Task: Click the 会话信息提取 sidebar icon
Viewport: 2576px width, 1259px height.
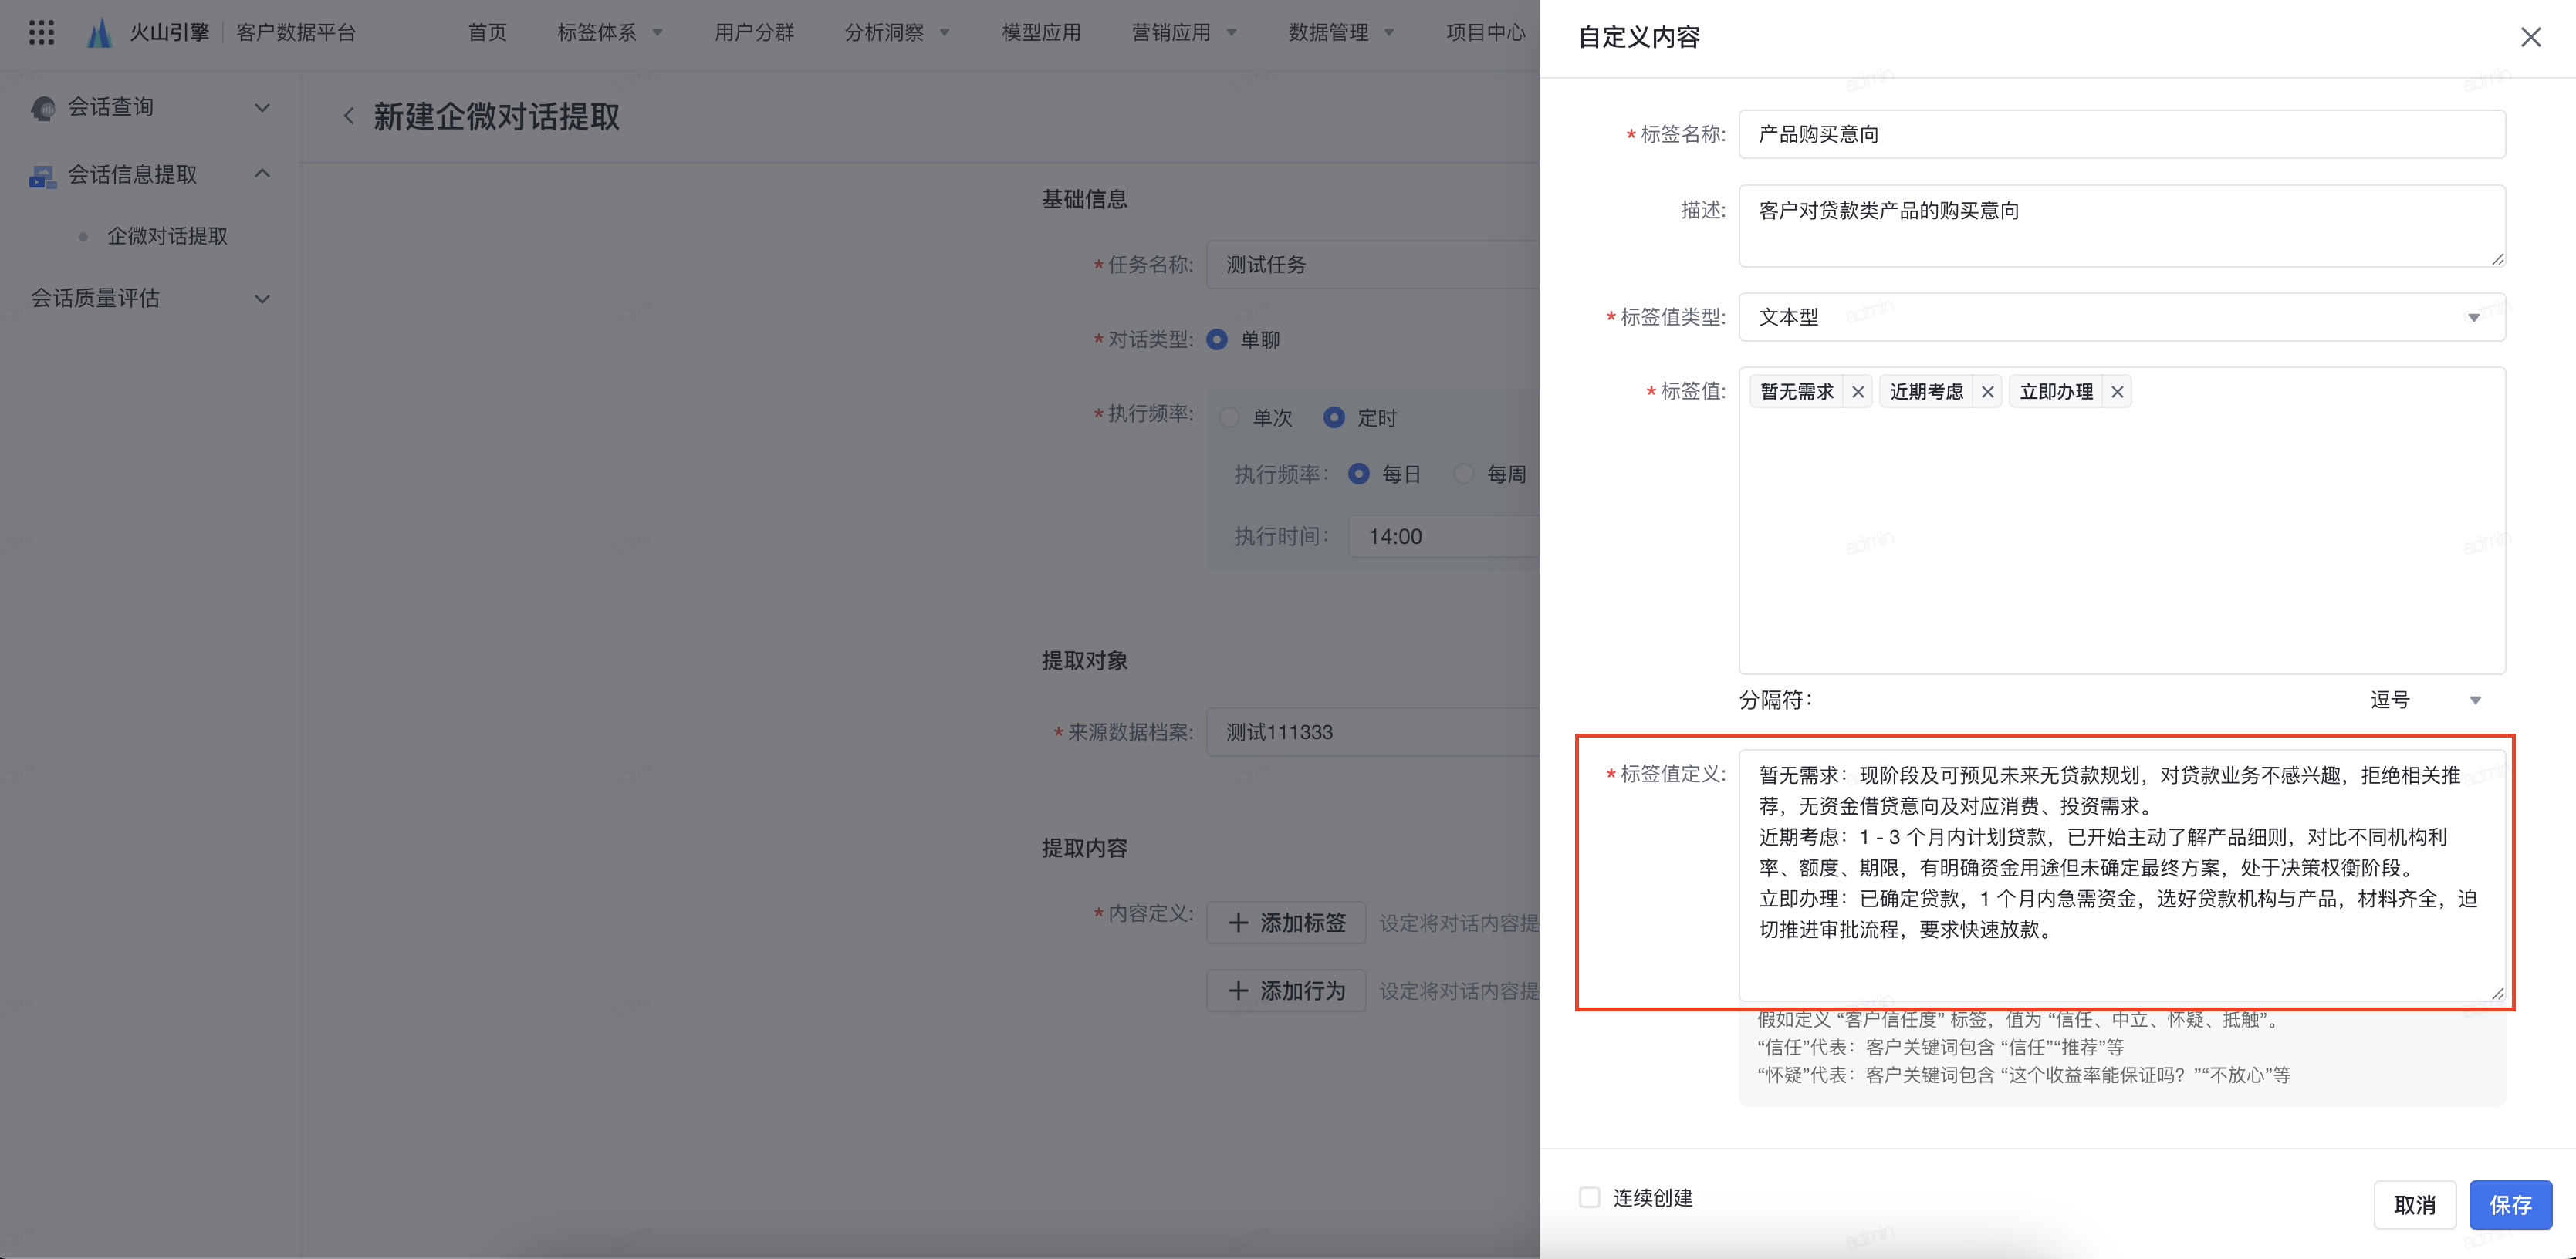Action: pos(43,176)
